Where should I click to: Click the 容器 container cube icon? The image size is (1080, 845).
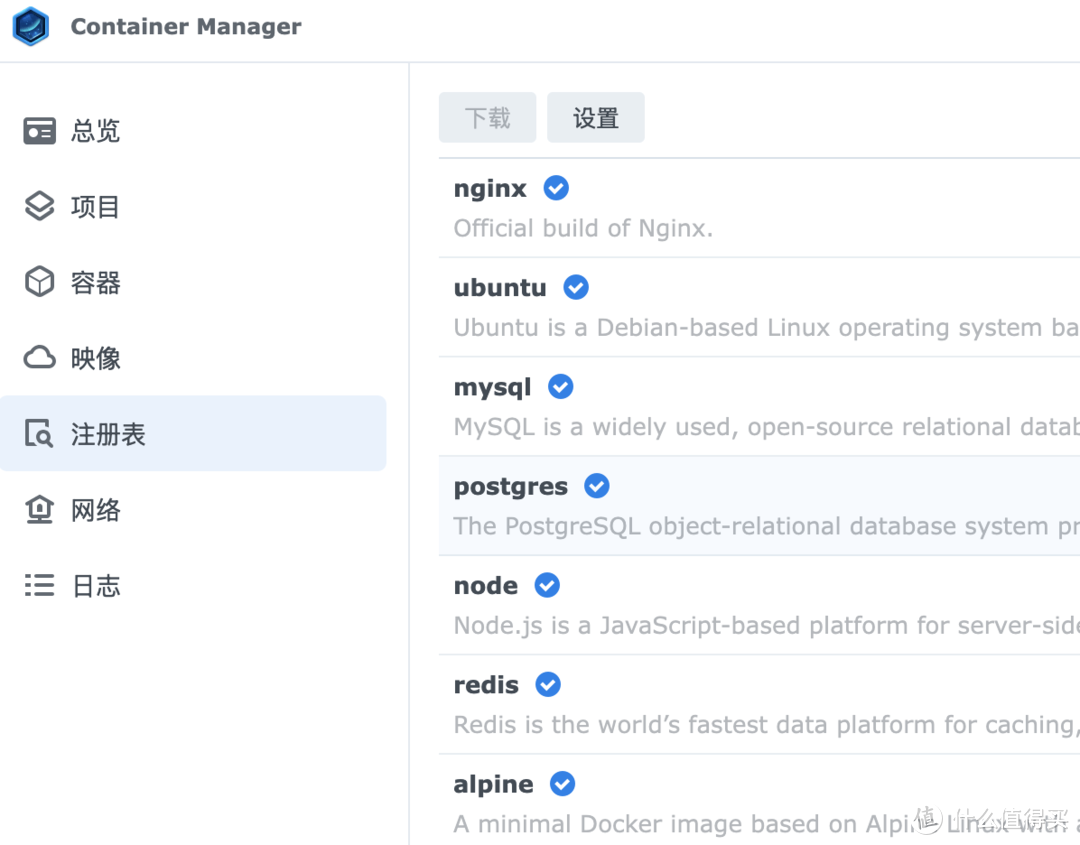[x=39, y=282]
